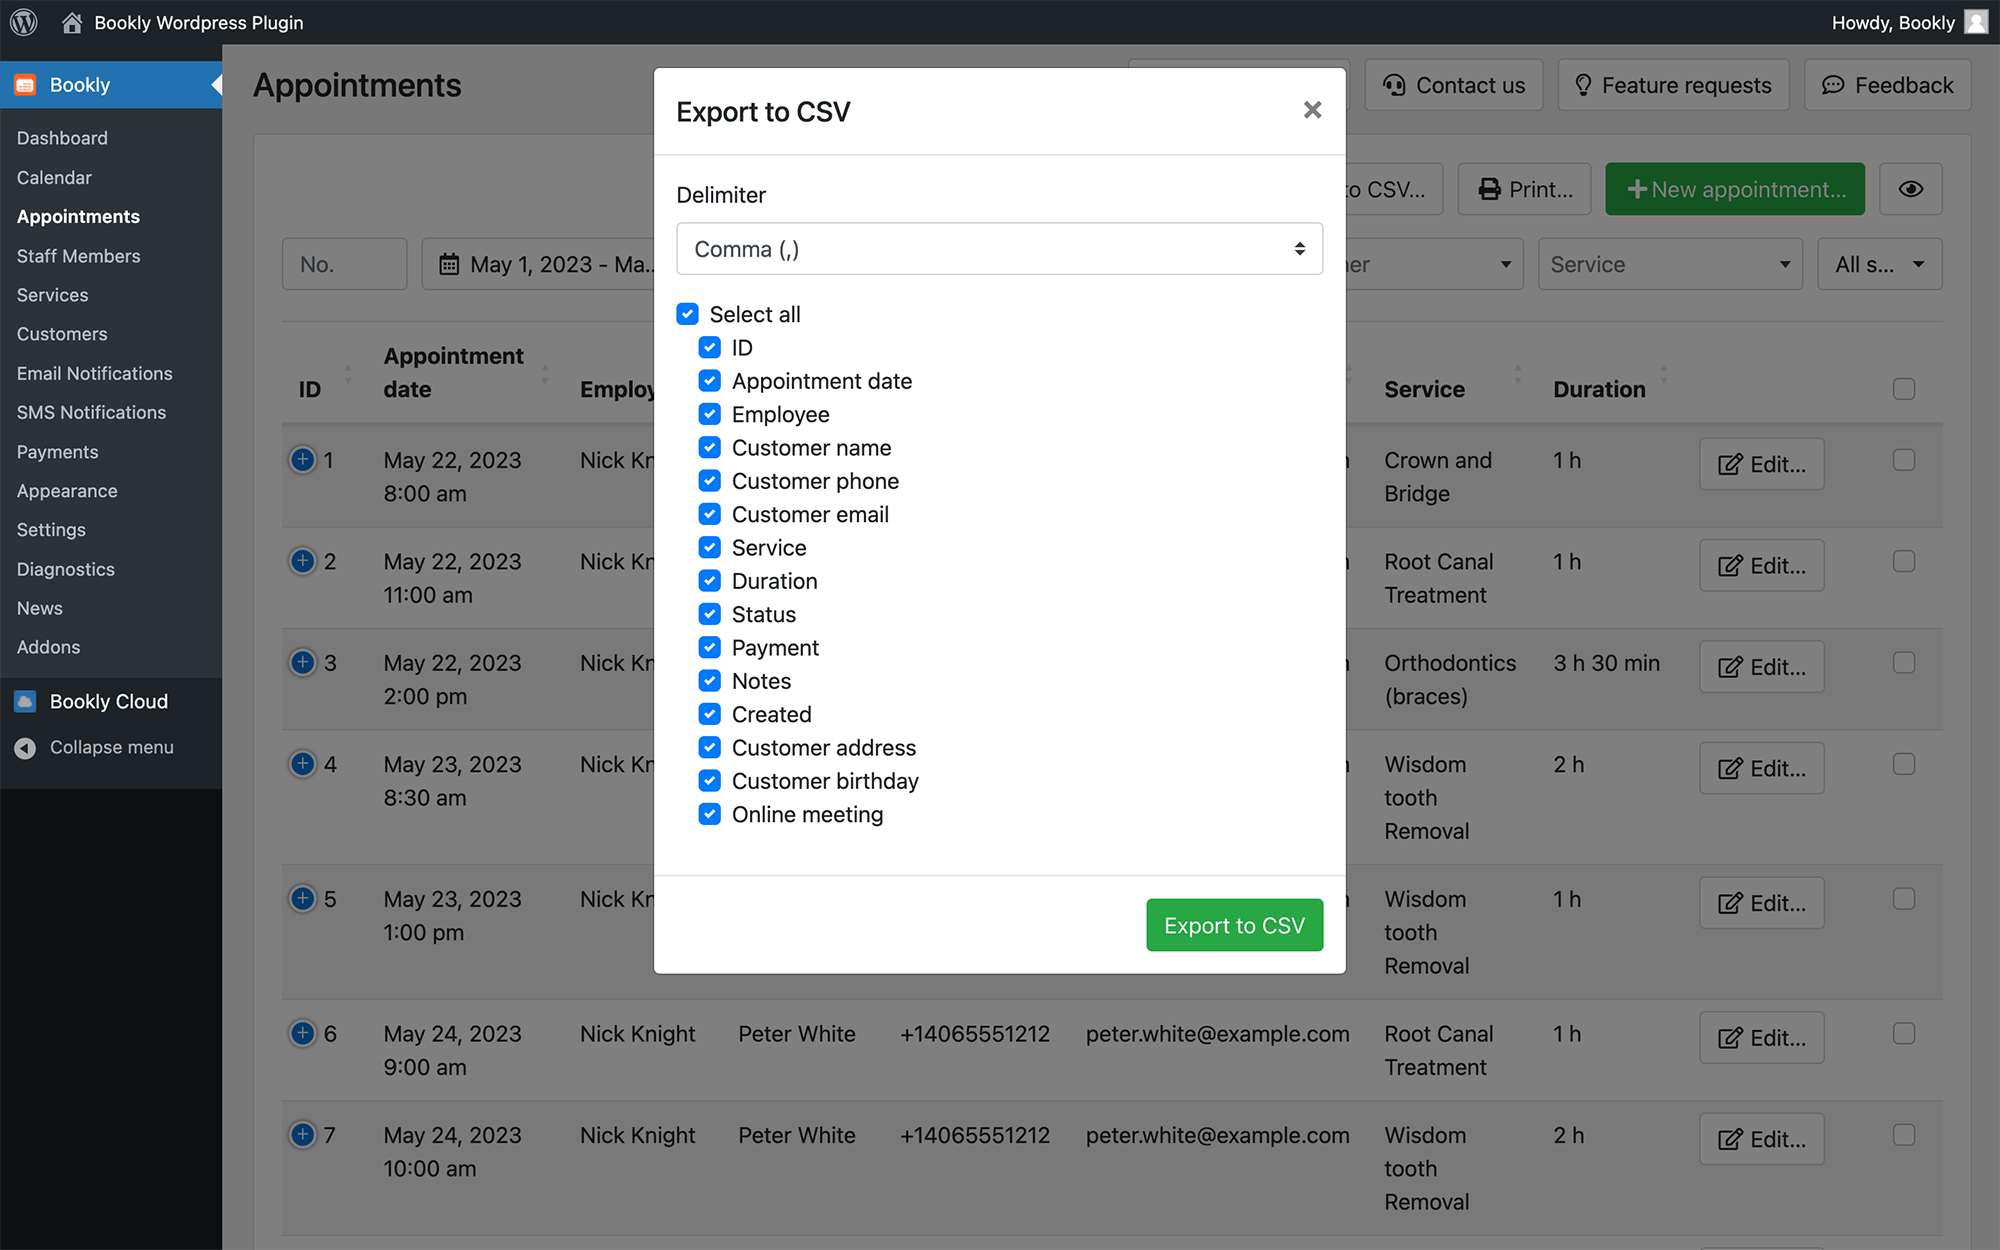Open Dashboard in the sidebar

tap(62, 138)
